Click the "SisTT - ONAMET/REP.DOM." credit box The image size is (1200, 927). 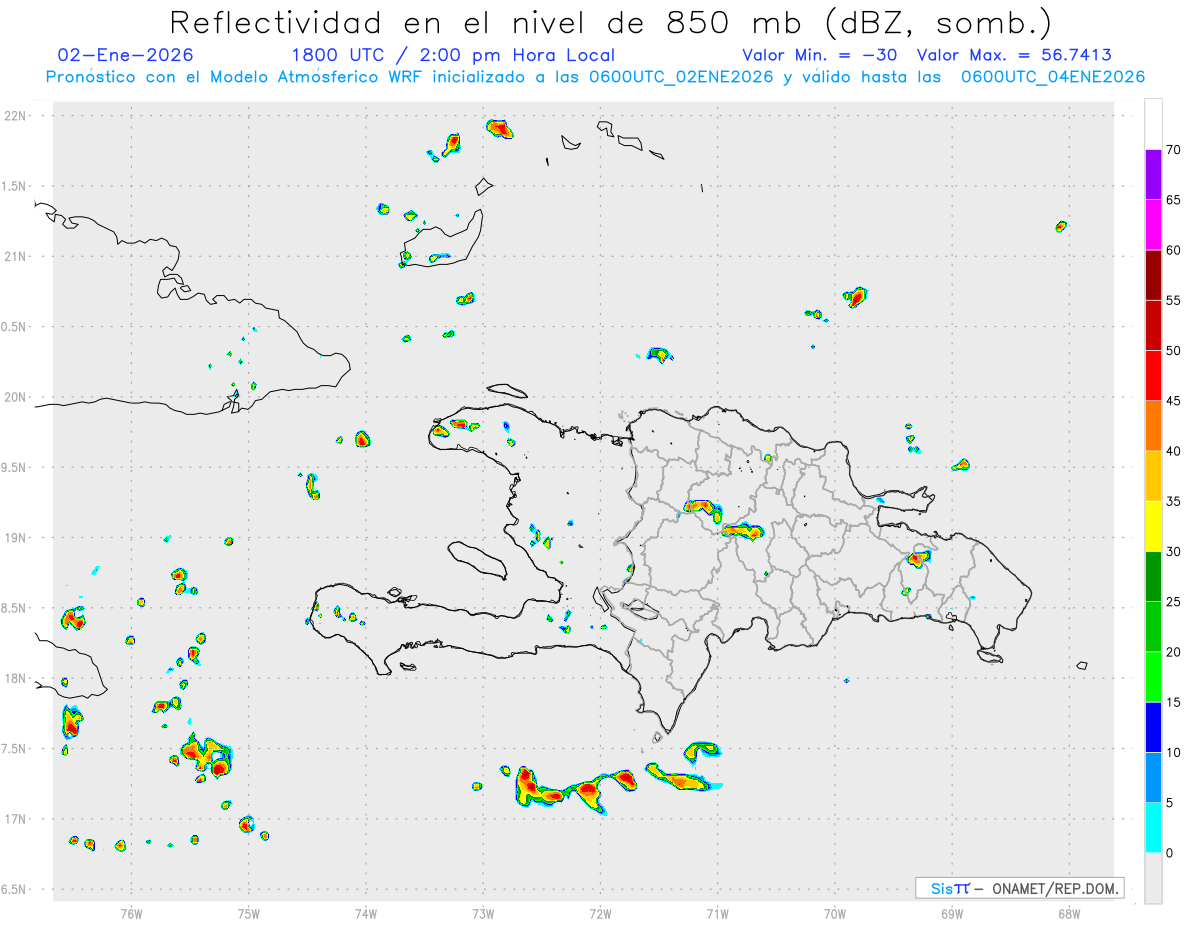pyautogui.click(x=1019, y=888)
